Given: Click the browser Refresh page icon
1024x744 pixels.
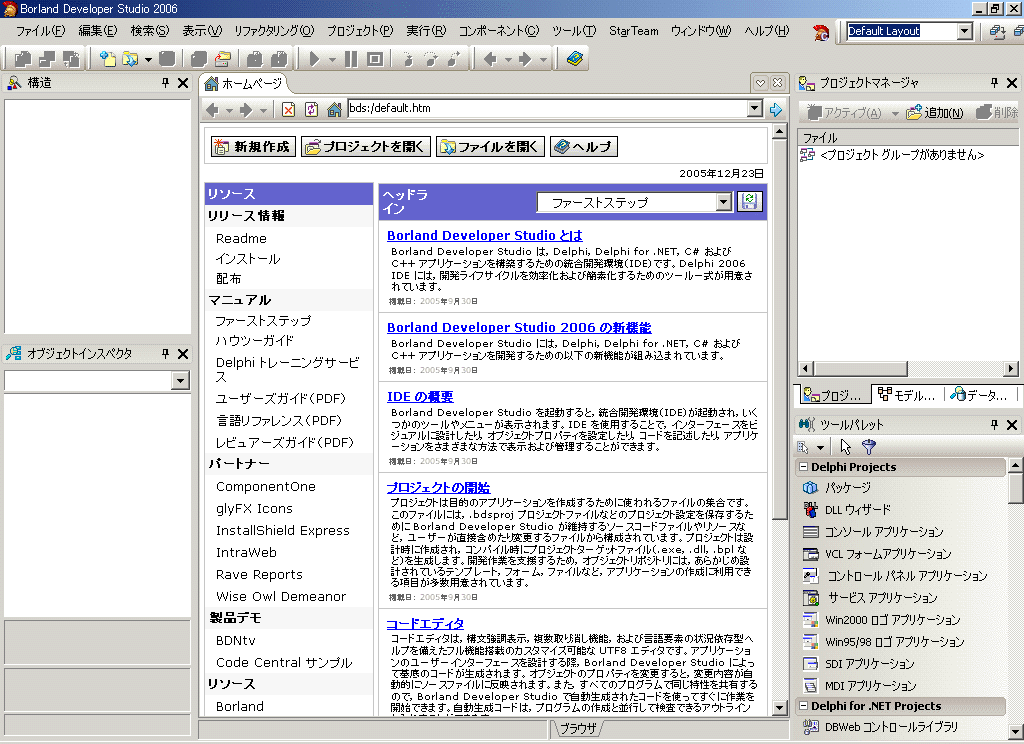Looking at the screenshot, I should coord(312,110).
